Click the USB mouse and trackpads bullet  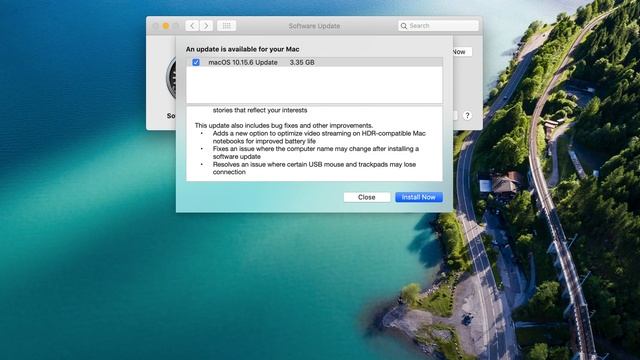tap(314, 168)
